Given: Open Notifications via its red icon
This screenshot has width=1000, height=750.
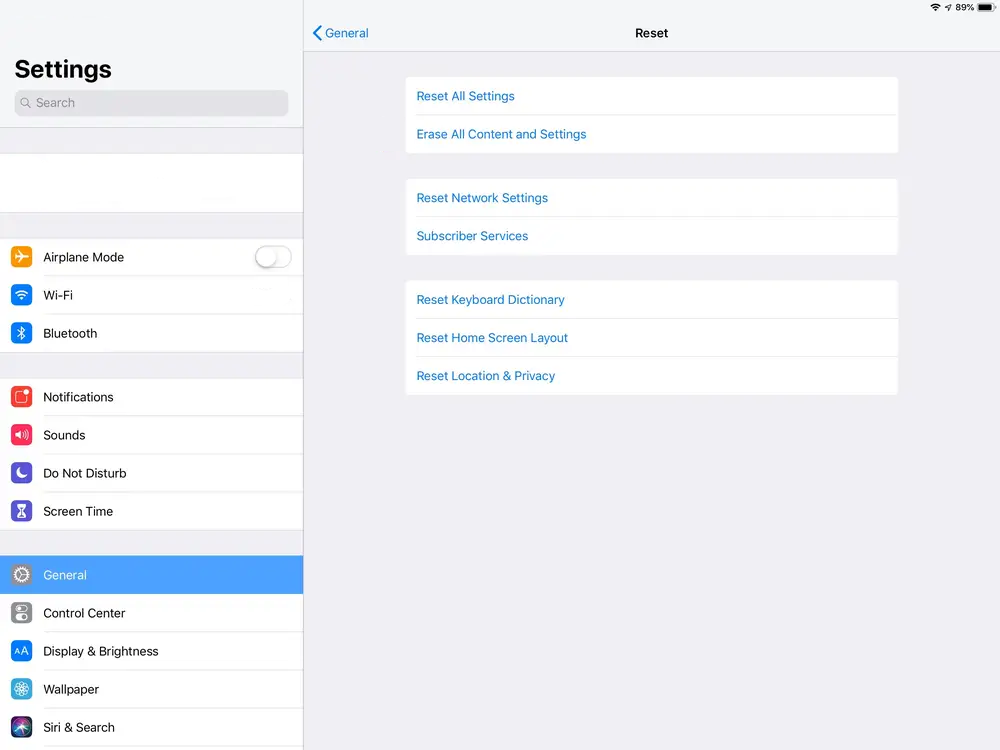Looking at the screenshot, I should (x=21, y=397).
